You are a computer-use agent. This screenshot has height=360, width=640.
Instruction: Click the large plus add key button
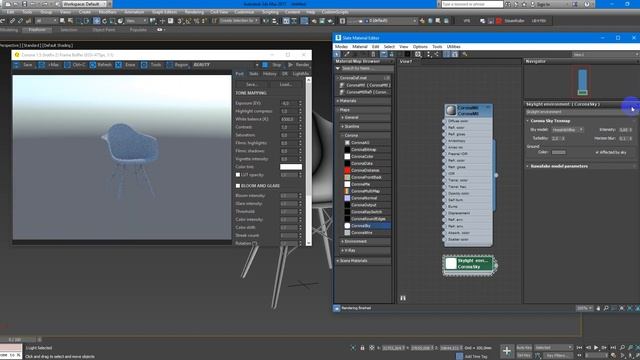(x=507, y=351)
